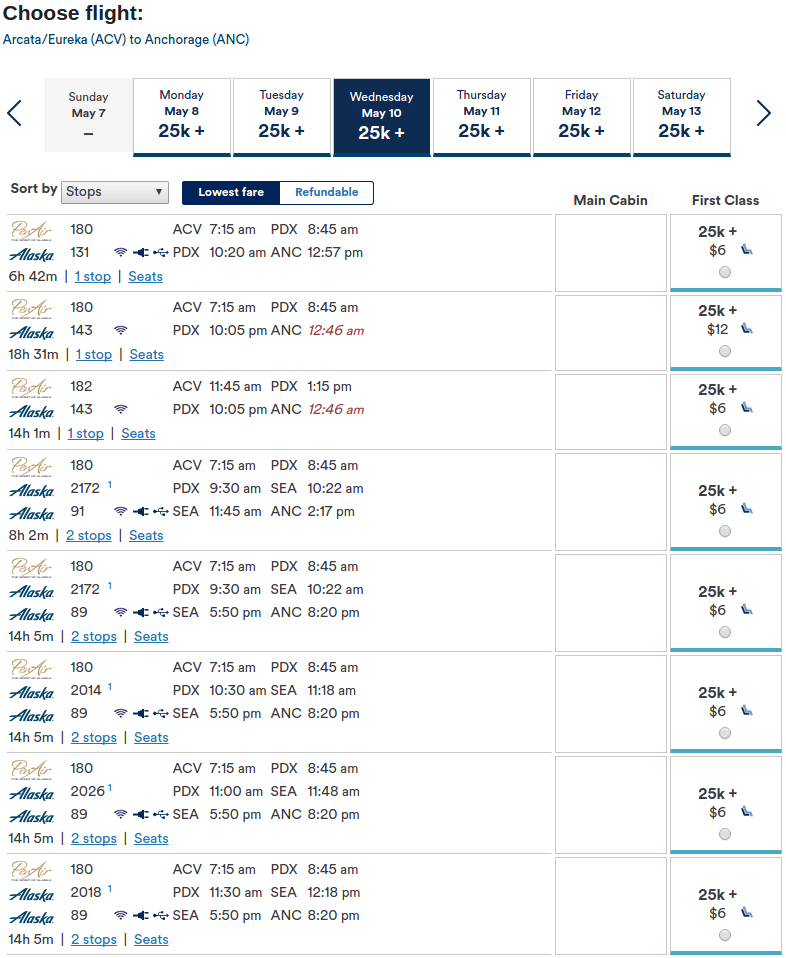Click the USB icon on flight 91
The width and height of the screenshot is (786, 958).
point(161,511)
